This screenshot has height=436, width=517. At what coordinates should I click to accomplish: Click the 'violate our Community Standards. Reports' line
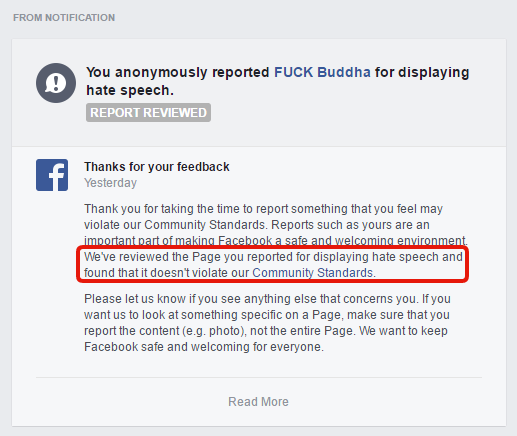tap(257, 225)
